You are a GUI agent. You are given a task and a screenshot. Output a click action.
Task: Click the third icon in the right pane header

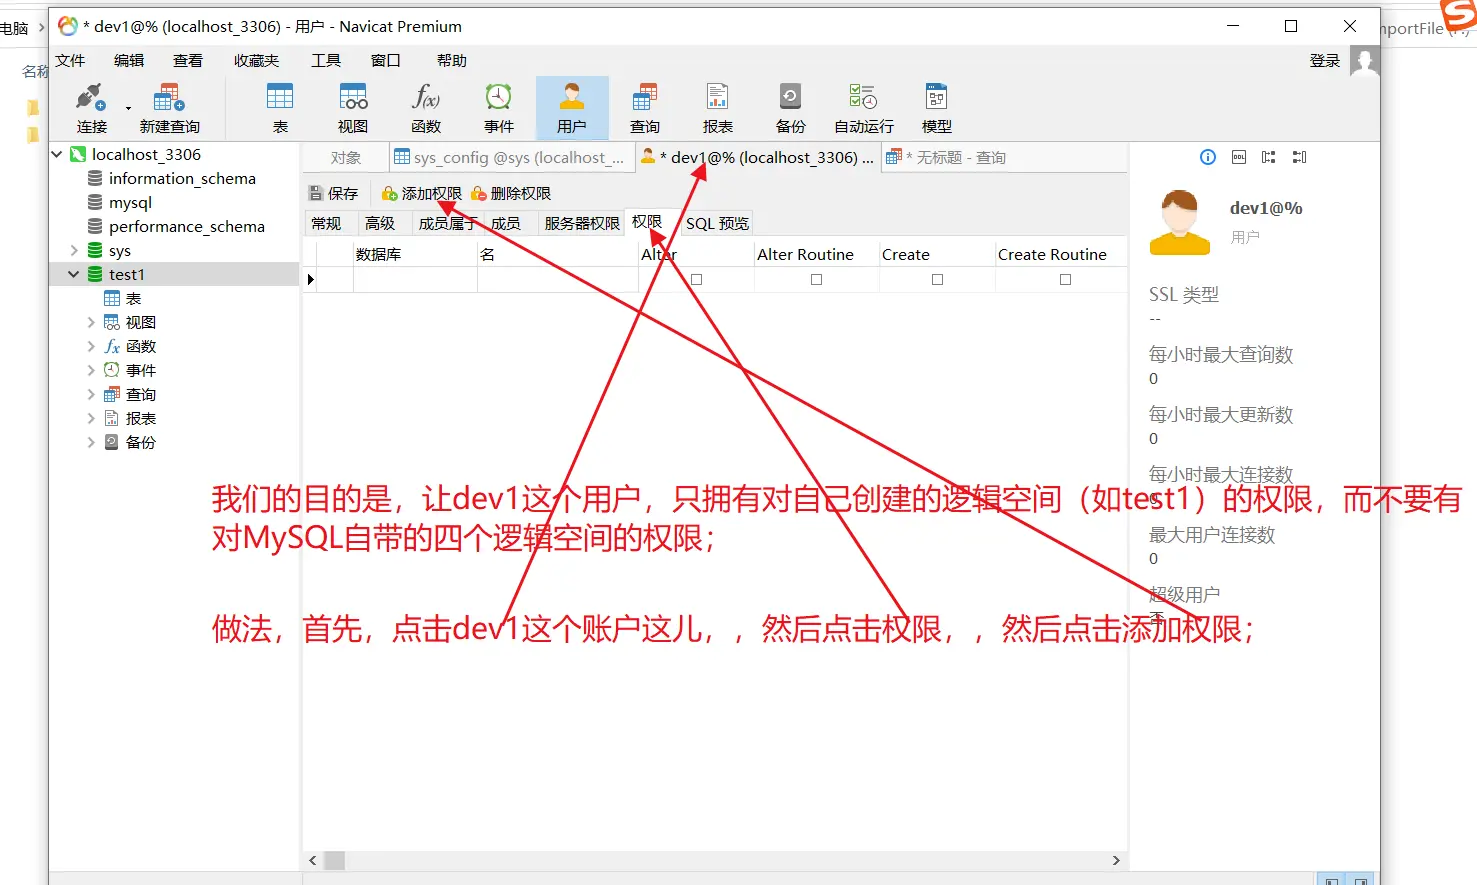(1269, 157)
